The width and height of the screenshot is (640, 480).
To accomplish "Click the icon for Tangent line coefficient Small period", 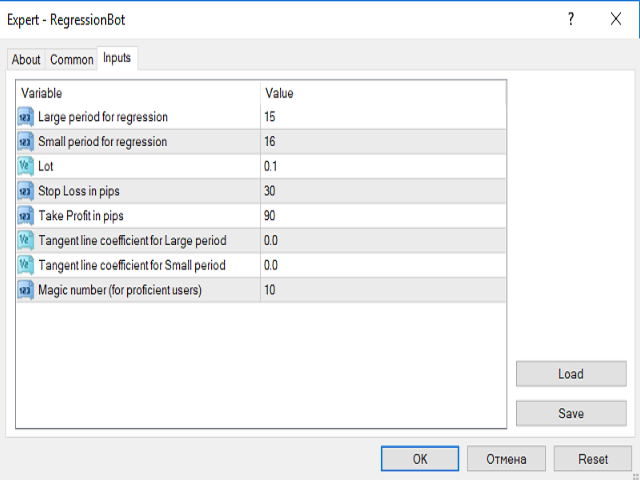I will (x=25, y=265).
